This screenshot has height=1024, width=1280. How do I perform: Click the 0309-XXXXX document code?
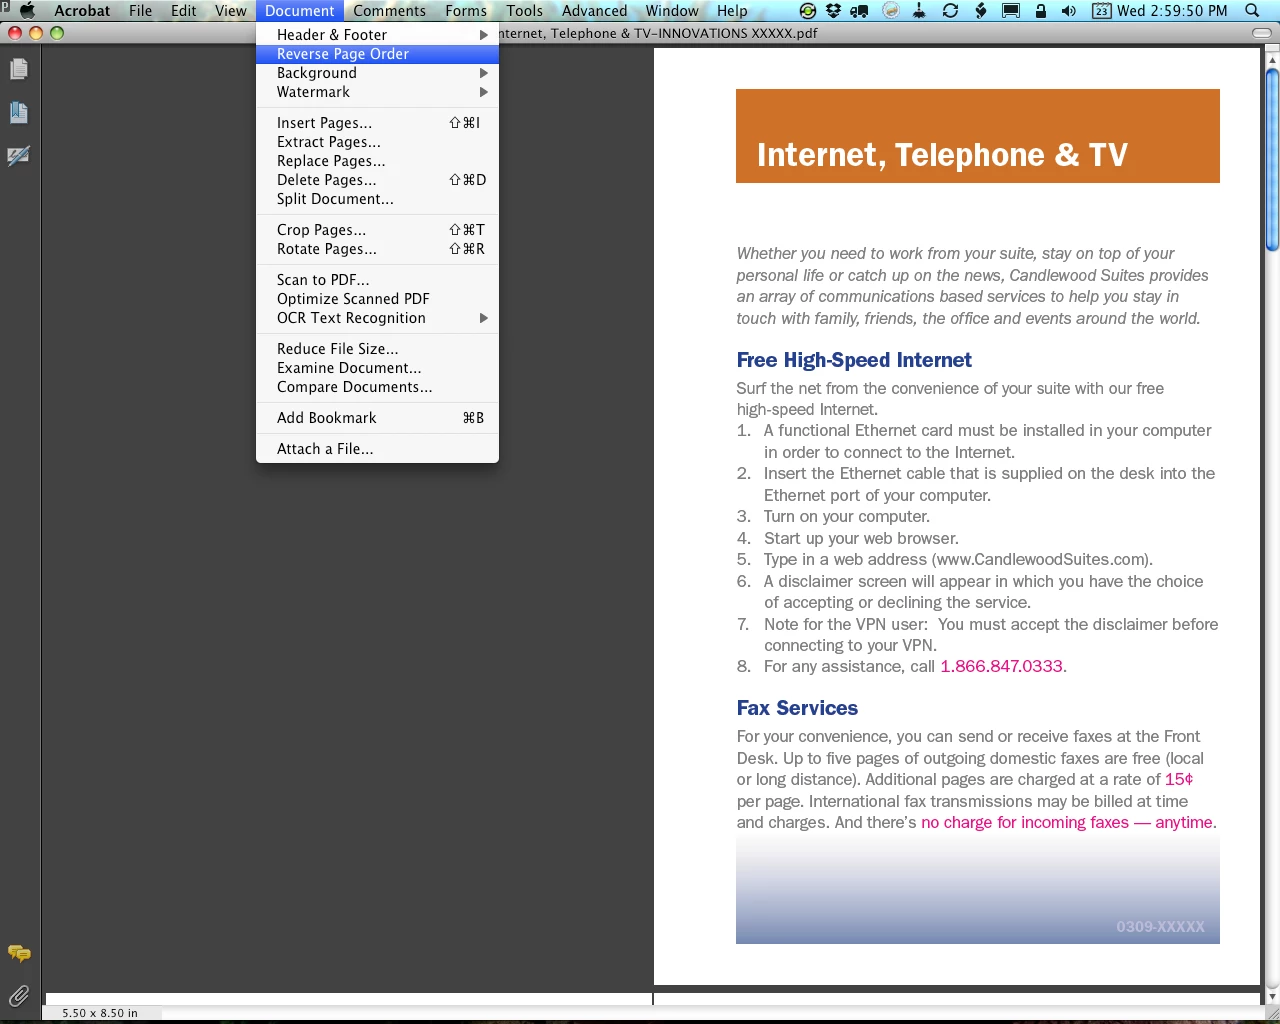(x=1160, y=927)
